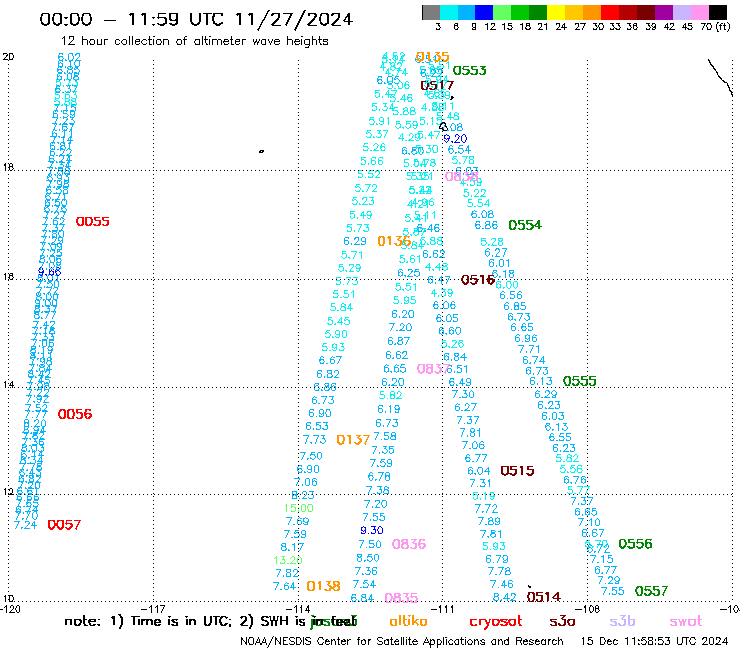
Task: Click the legend label "s3a"
Action: tap(562, 622)
